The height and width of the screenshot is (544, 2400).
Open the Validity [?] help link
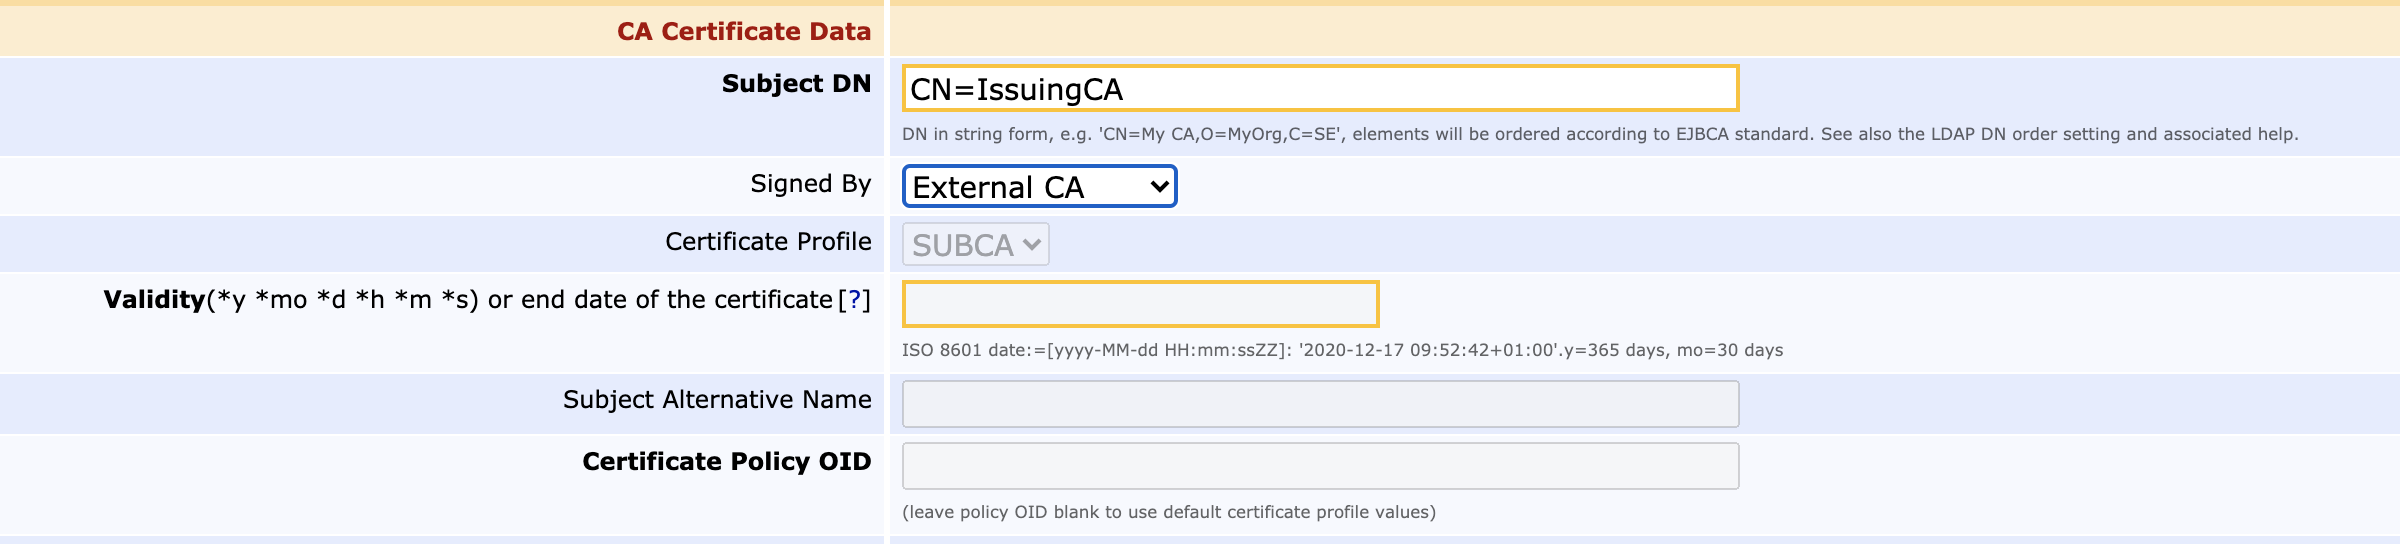coord(854,300)
